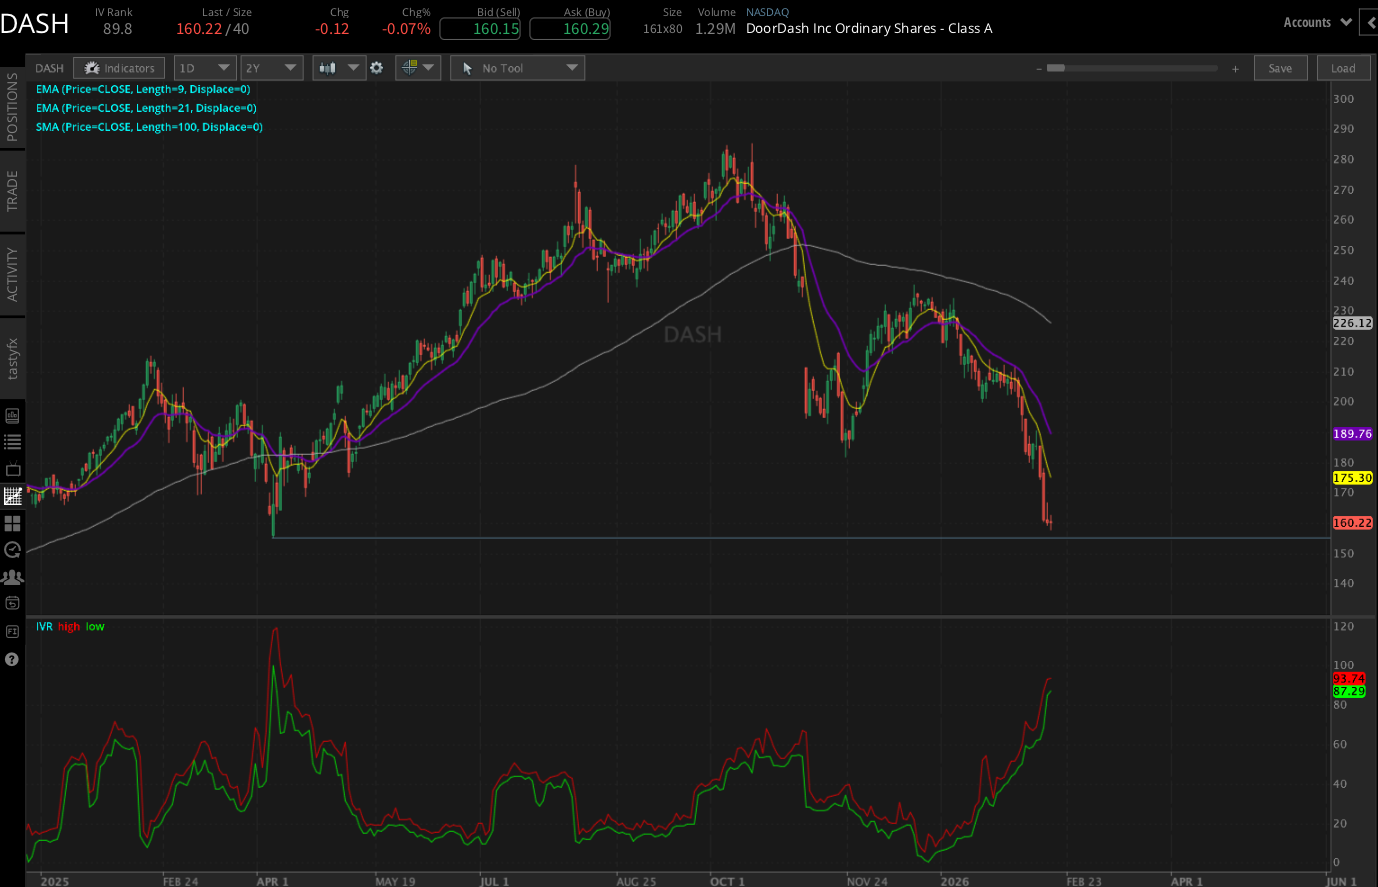This screenshot has width=1378, height=887.
Task: Open the help question mark icon
Action: point(12,659)
